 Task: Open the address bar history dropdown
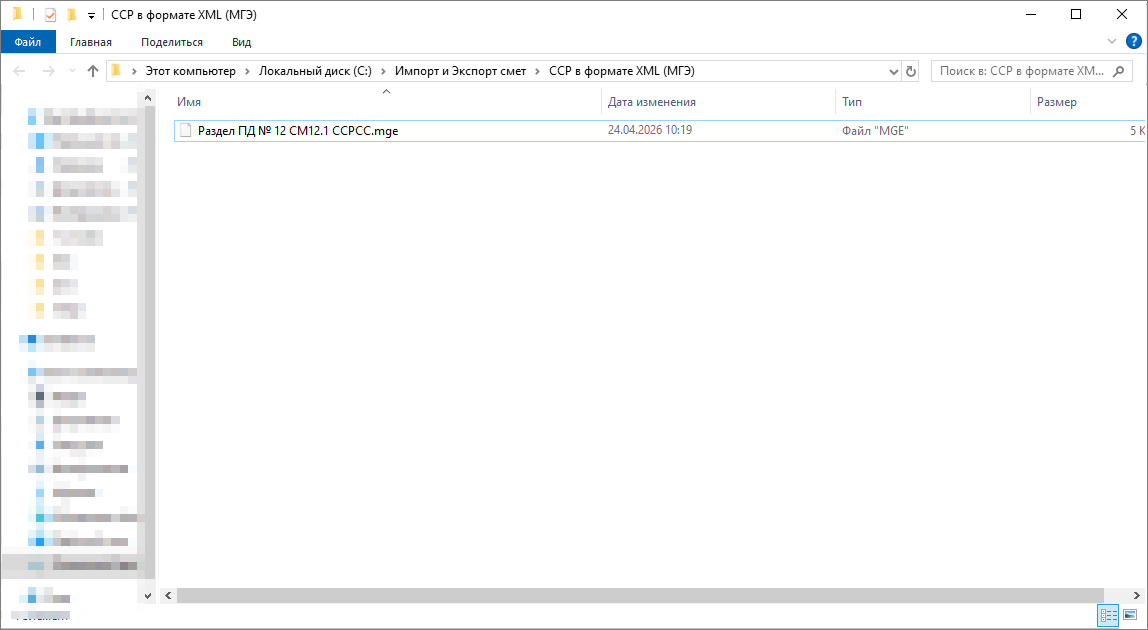click(x=894, y=72)
